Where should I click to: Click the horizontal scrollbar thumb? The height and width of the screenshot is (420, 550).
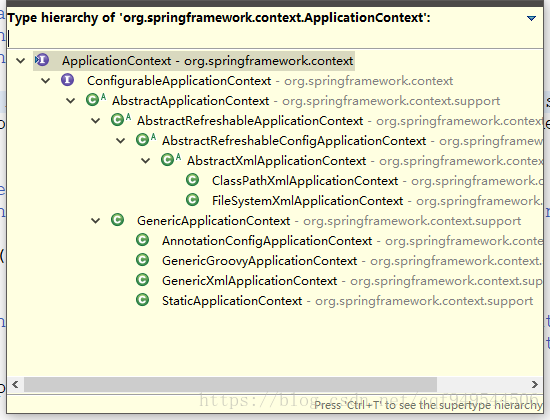click(230, 384)
